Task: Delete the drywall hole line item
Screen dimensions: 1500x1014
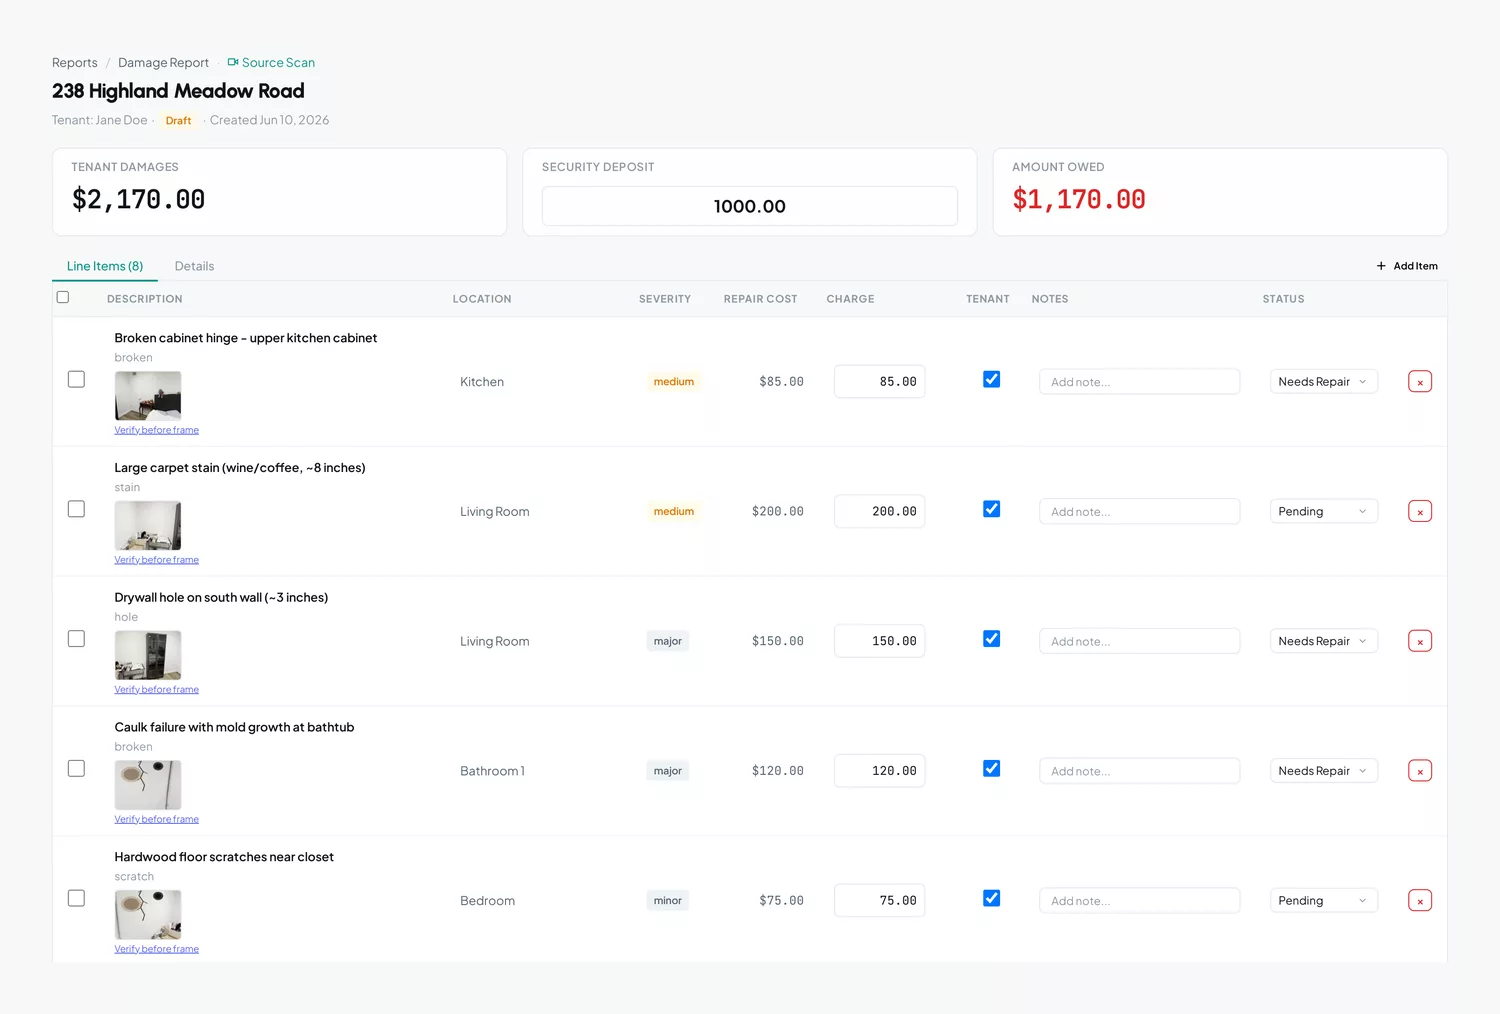Action: tap(1419, 641)
